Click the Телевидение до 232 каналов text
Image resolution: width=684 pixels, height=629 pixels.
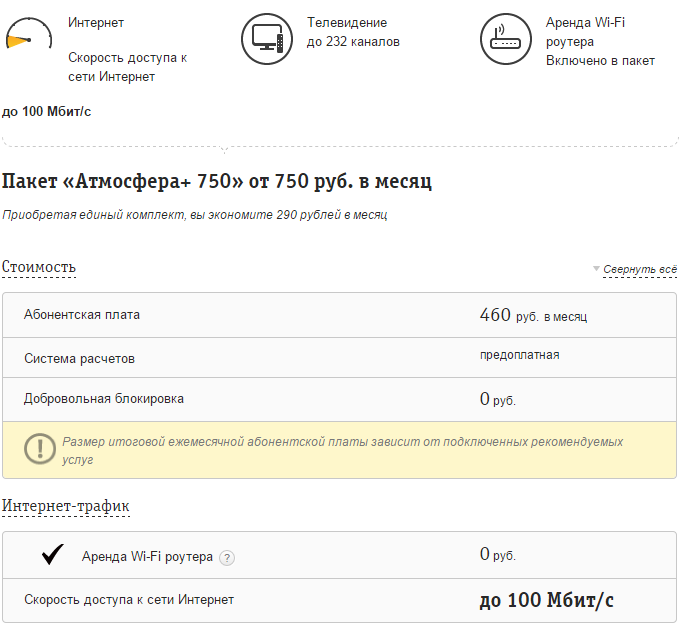coord(353,32)
